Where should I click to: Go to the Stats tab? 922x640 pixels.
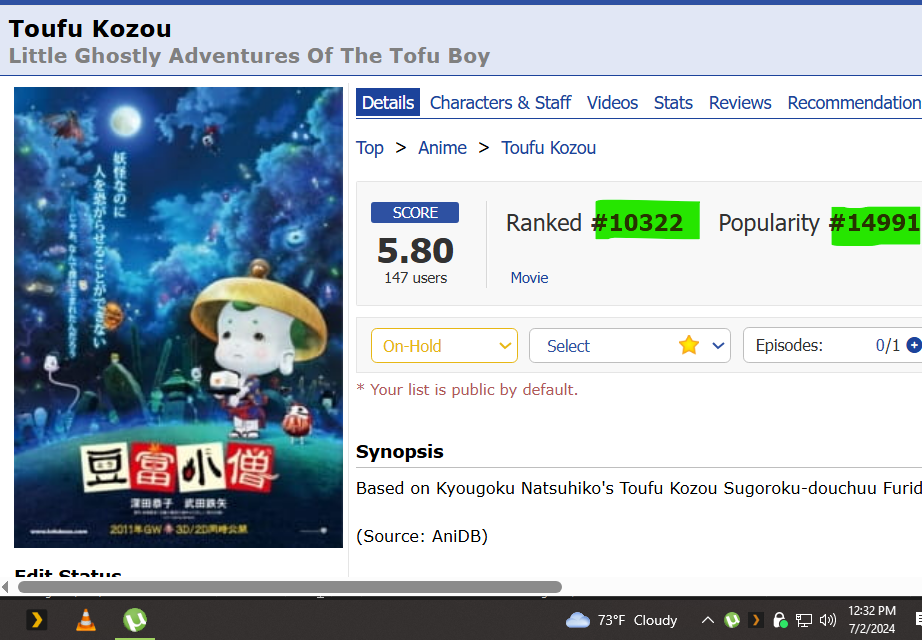[x=673, y=102]
